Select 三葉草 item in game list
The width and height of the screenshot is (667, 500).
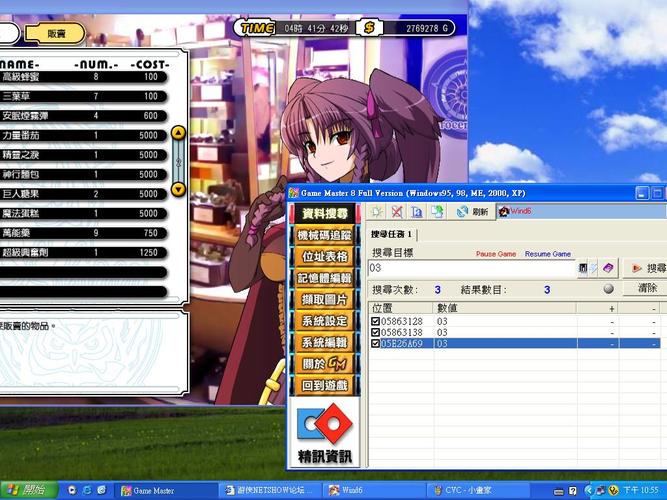pos(83,96)
